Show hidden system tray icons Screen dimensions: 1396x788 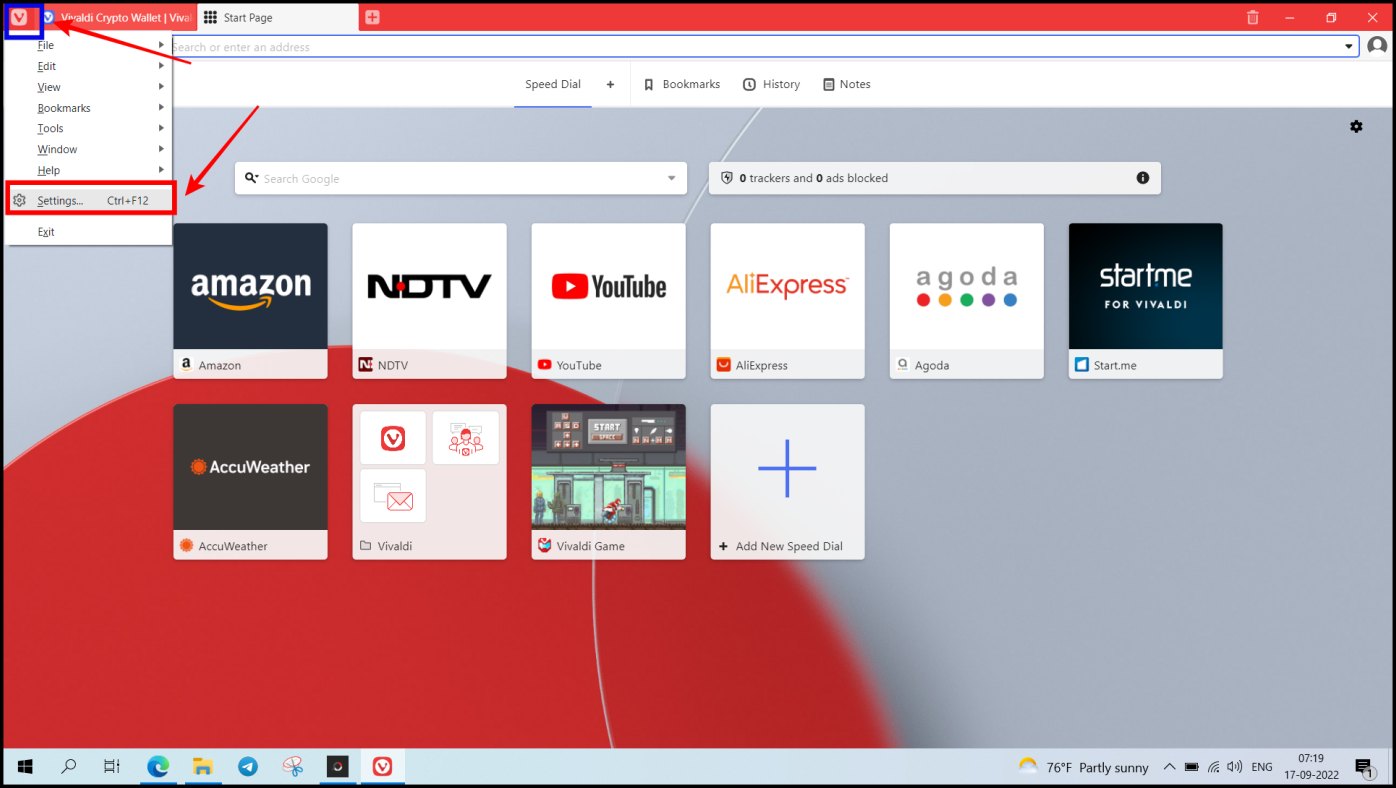pos(1168,767)
